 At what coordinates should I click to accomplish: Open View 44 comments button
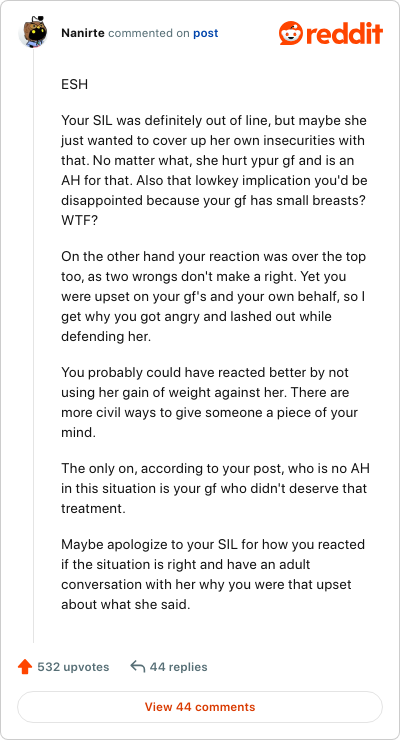pos(200,707)
